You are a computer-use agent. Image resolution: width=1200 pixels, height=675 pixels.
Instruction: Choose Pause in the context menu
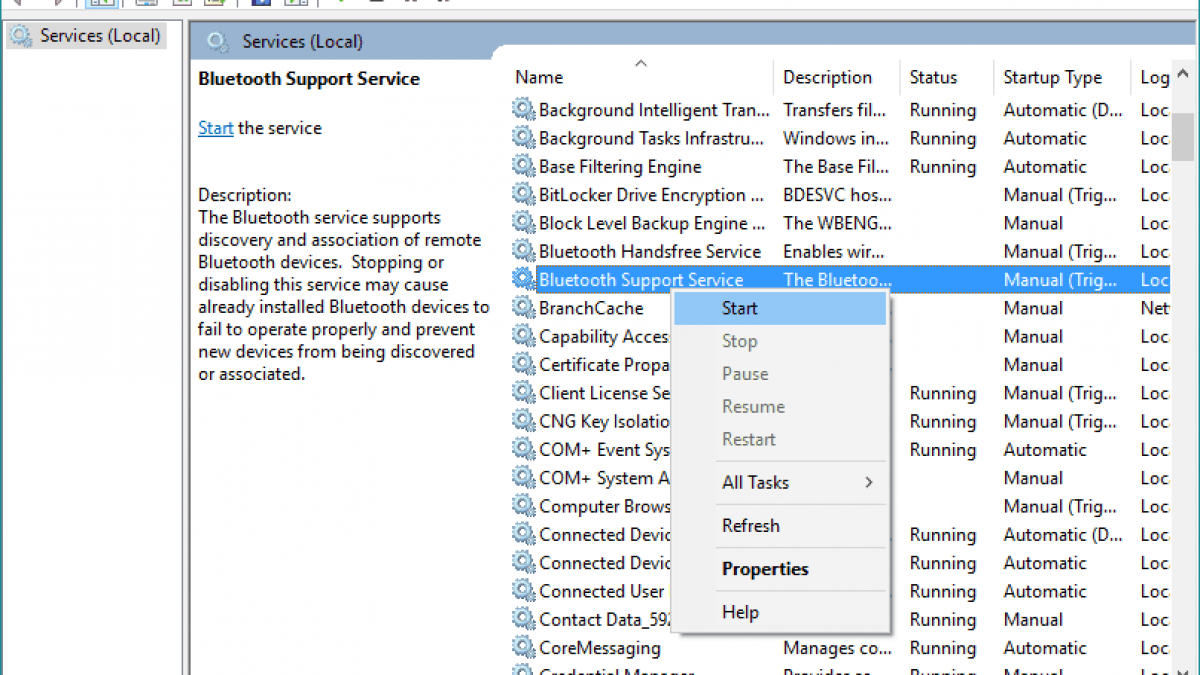pyautogui.click(x=780, y=373)
